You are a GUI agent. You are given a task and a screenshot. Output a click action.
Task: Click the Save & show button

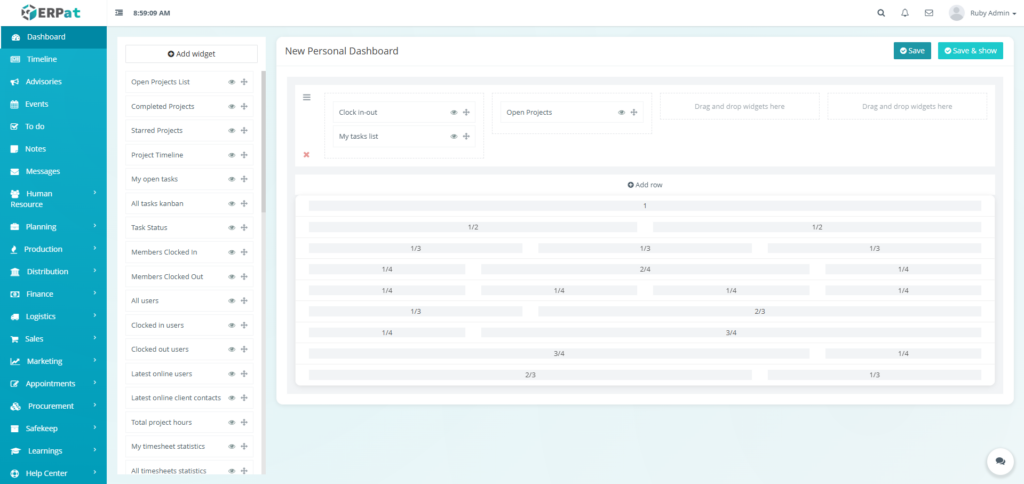[x=970, y=51]
